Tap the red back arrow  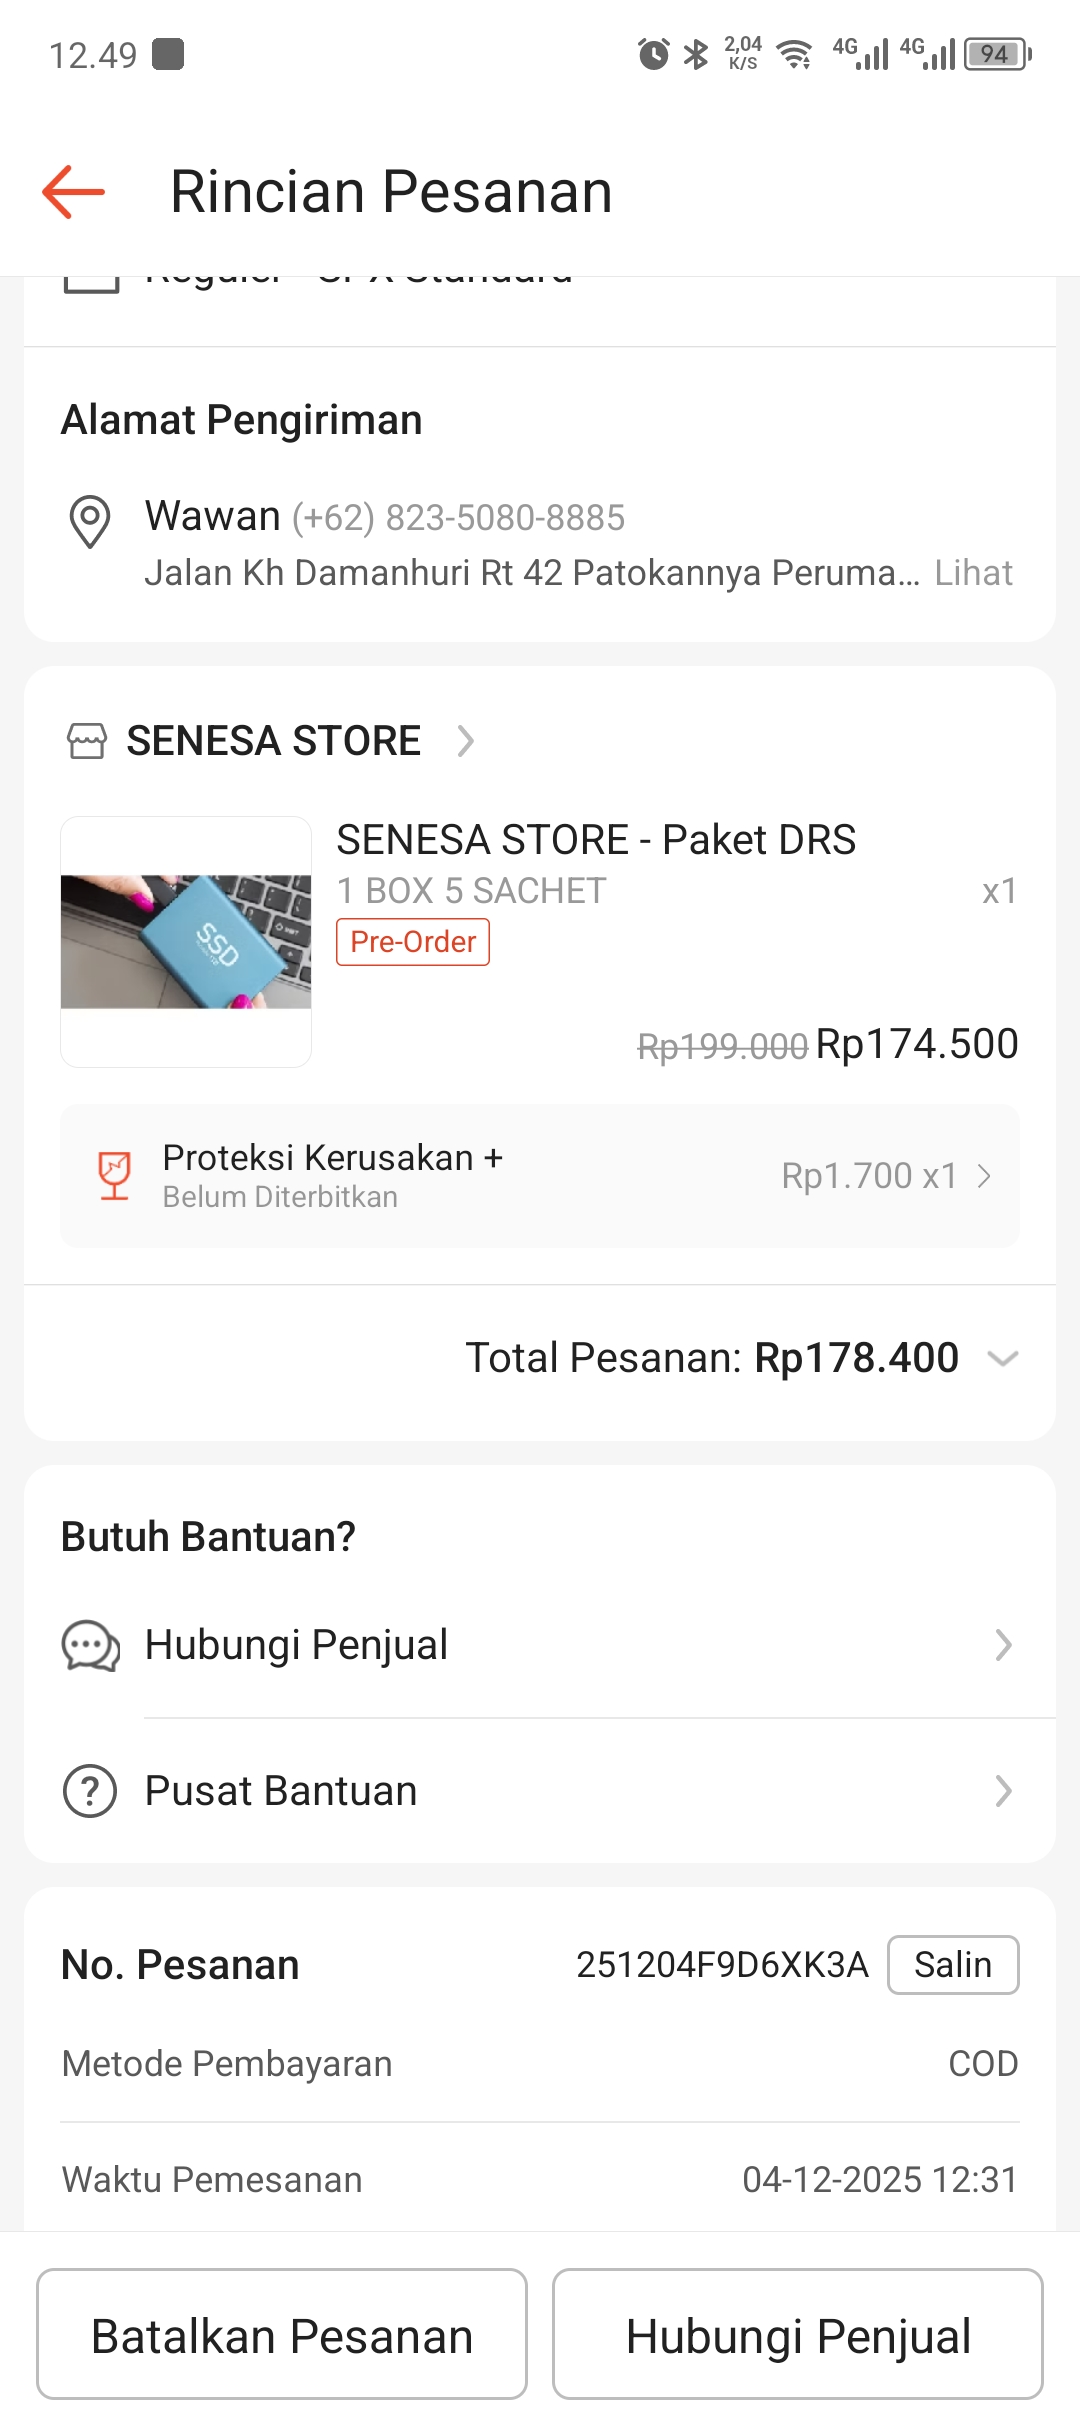74,191
